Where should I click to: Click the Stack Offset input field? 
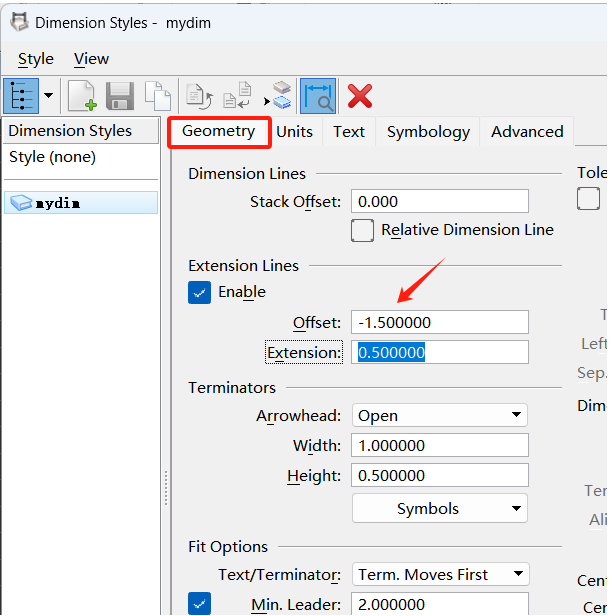point(440,202)
